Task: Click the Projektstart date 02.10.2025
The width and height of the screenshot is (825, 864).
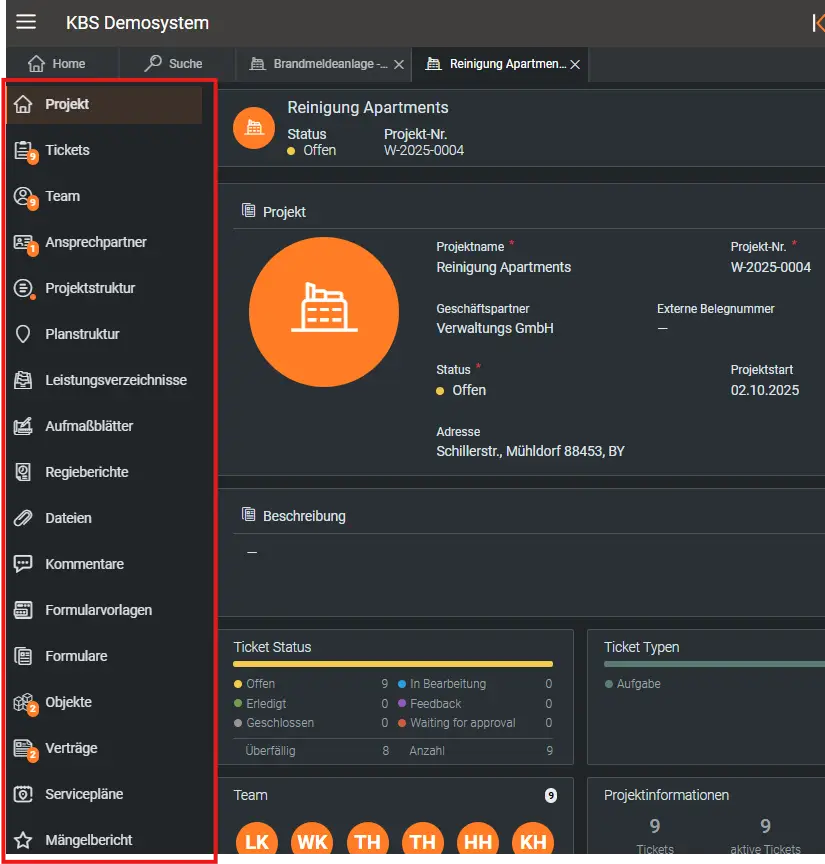Action: [765, 390]
